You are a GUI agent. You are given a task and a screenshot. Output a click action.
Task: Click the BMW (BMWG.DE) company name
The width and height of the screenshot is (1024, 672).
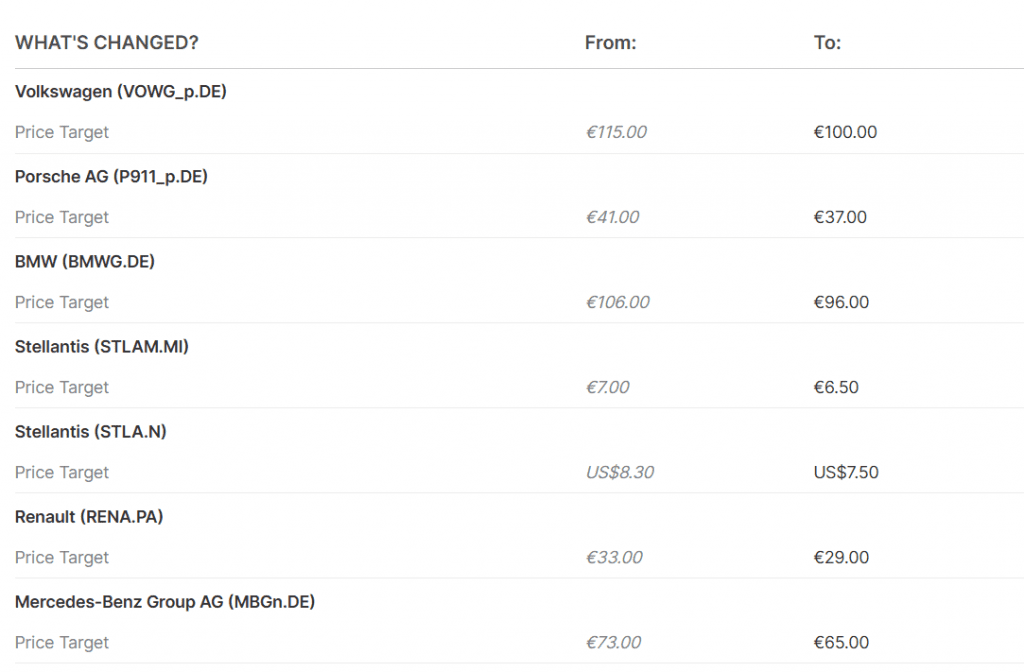coord(85,262)
